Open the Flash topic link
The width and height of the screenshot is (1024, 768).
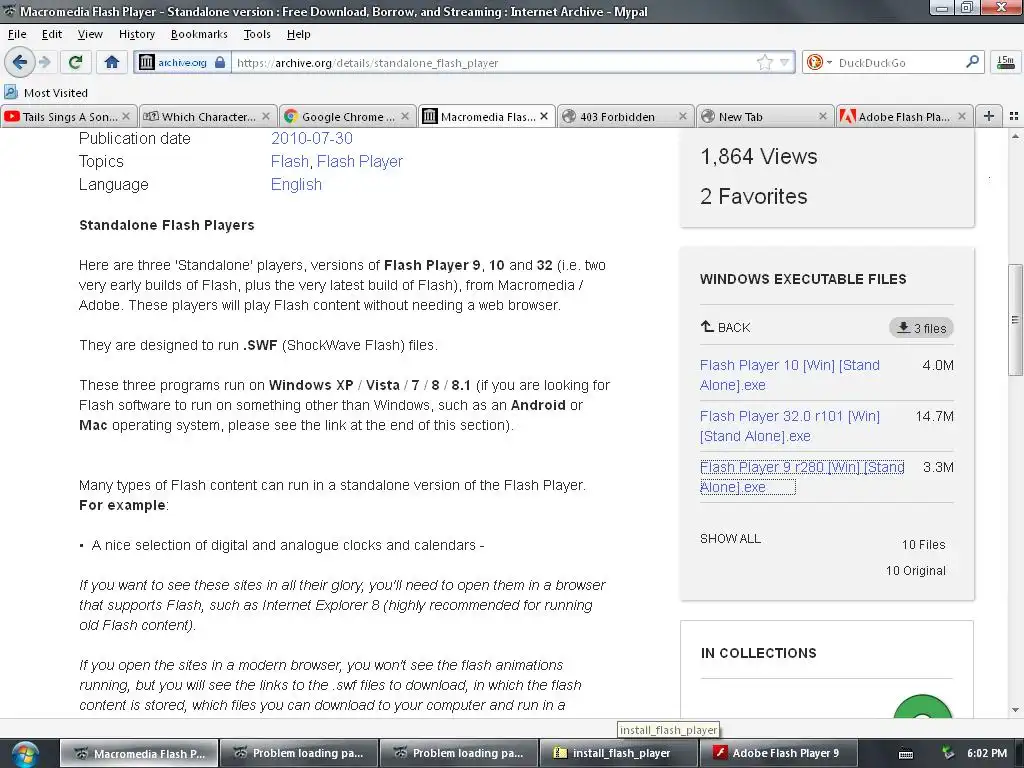point(290,161)
